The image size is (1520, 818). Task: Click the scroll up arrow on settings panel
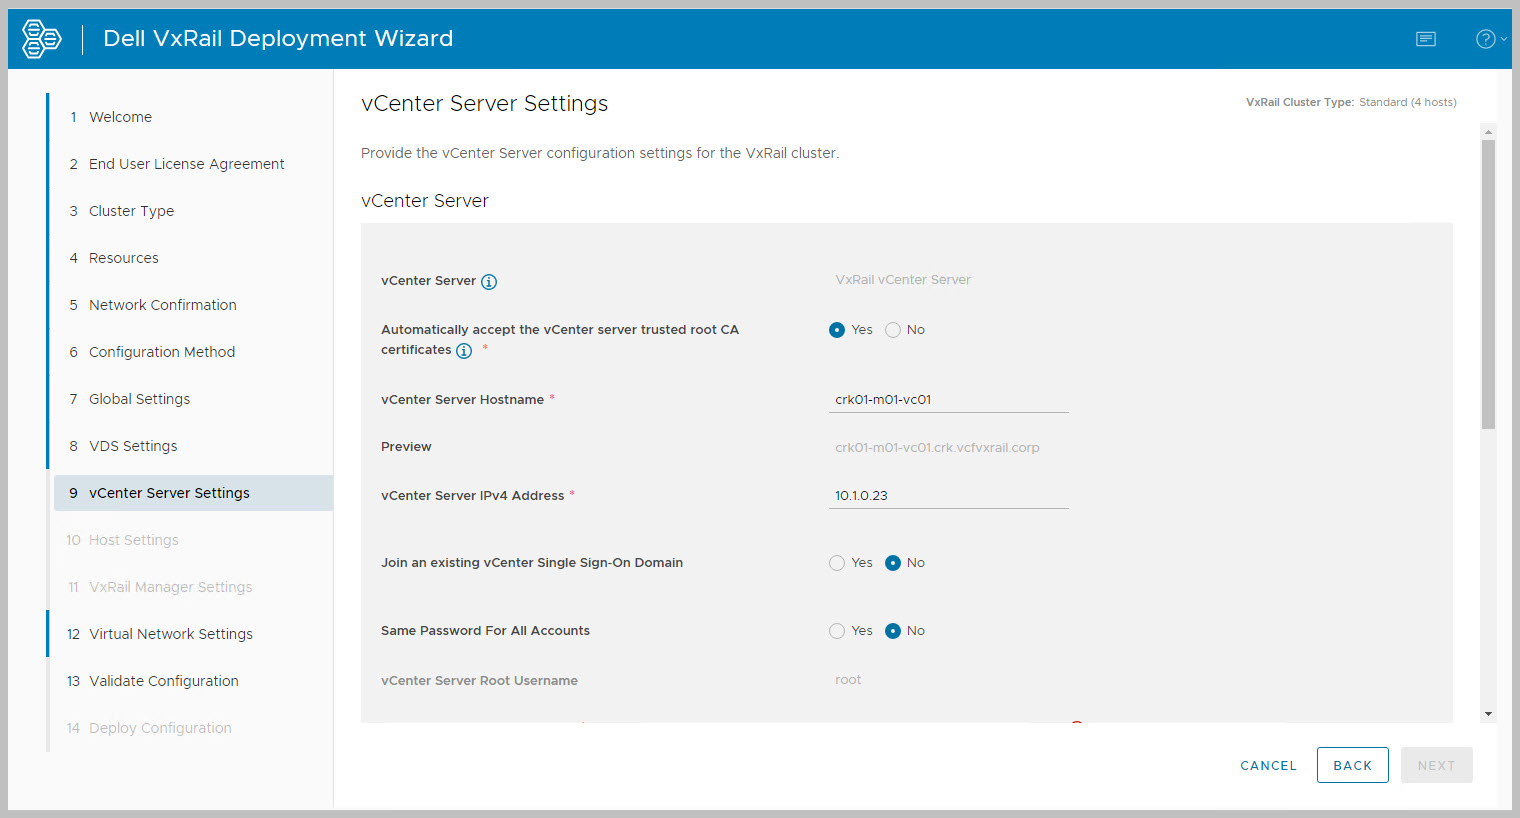[1488, 132]
